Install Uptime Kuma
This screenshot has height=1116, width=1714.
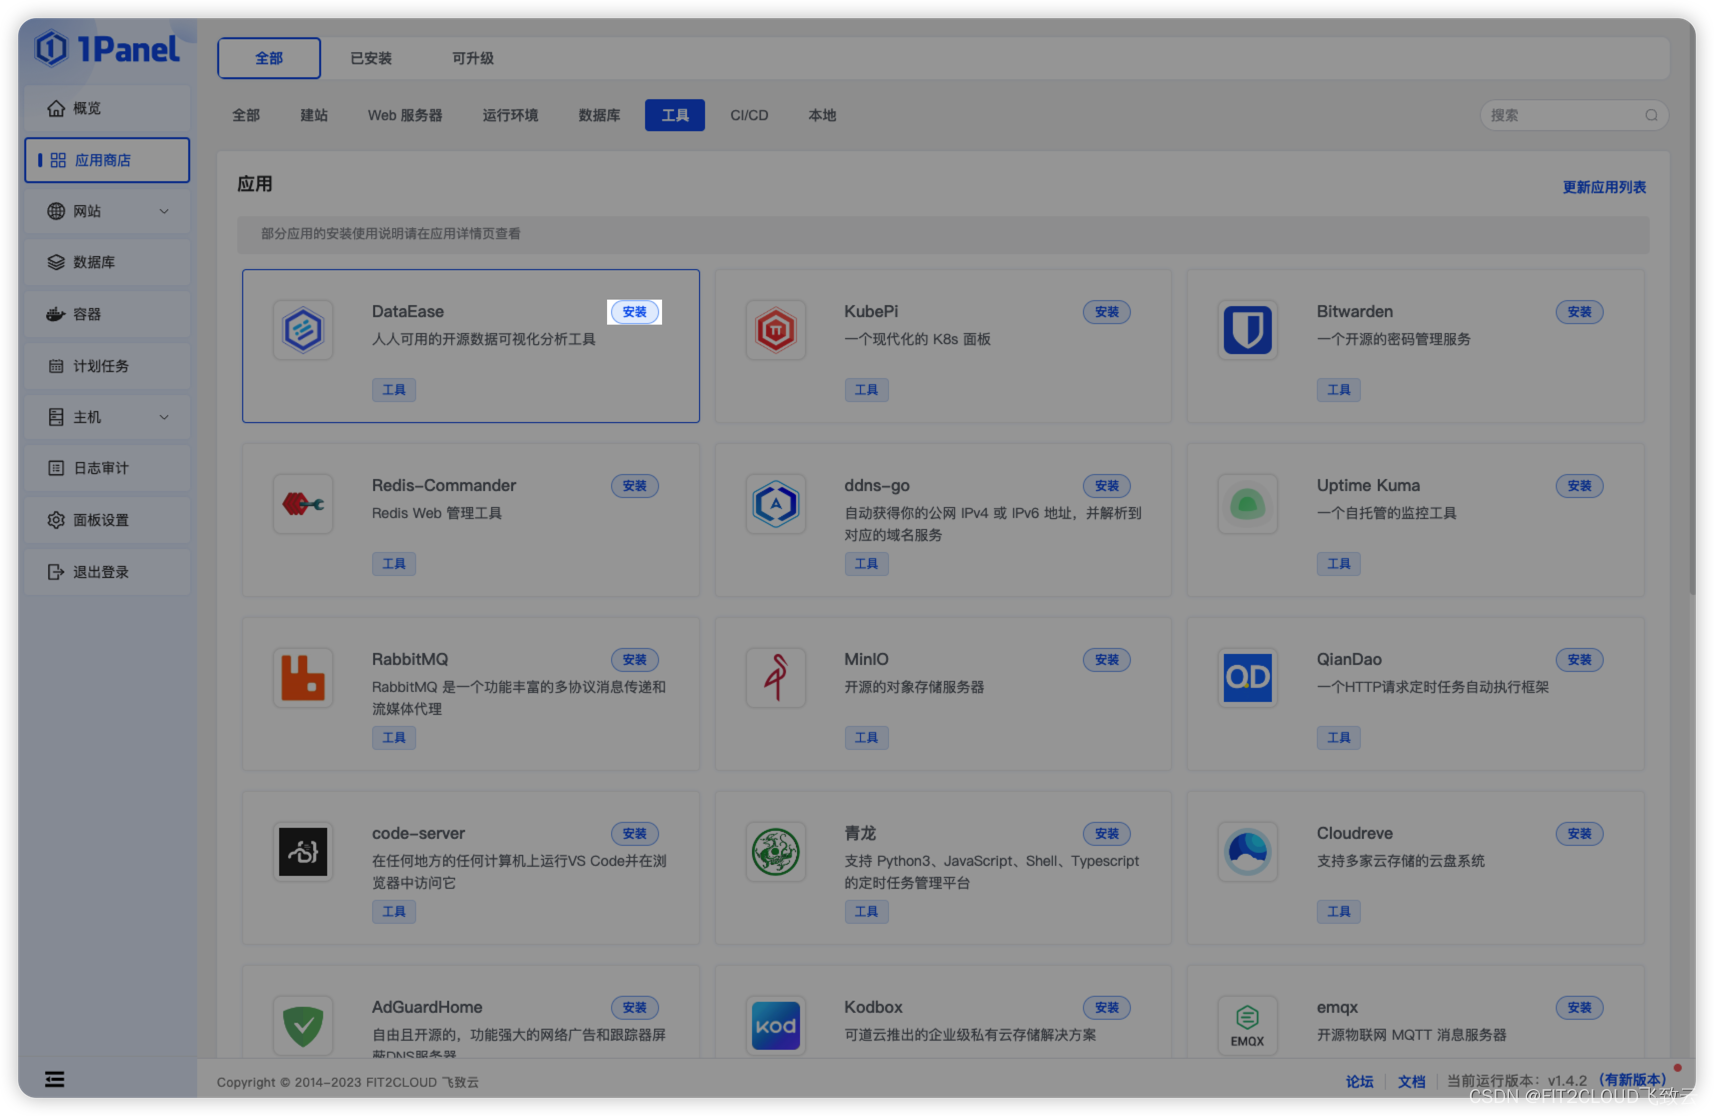click(x=1580, y=486)
